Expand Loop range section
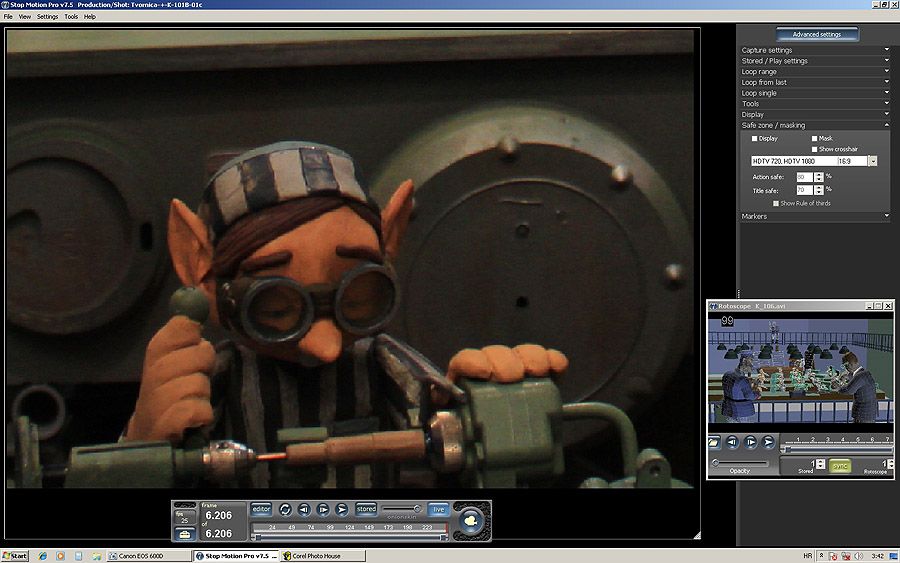The width and height of the screenshot is (900, 563). 815,72
